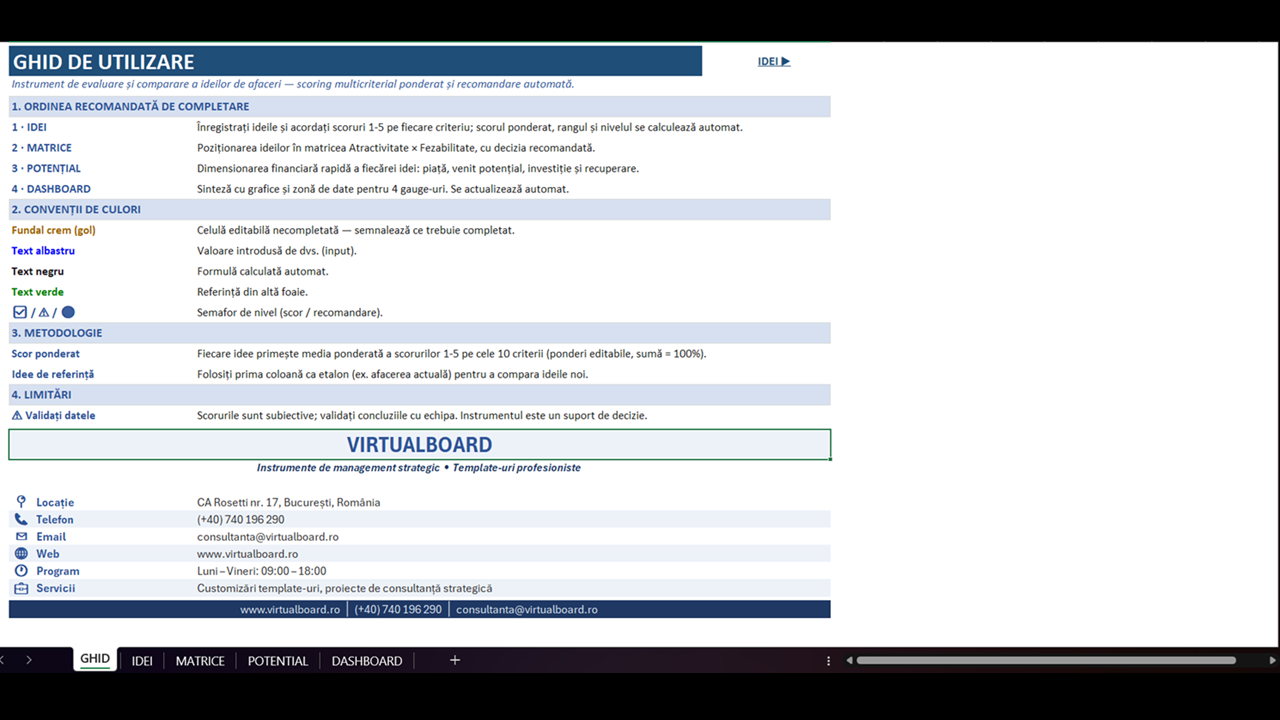1280x720 pixels.
Task: Click www.virtualboard.ro in the Web row
Action: [x=247, y=553]
